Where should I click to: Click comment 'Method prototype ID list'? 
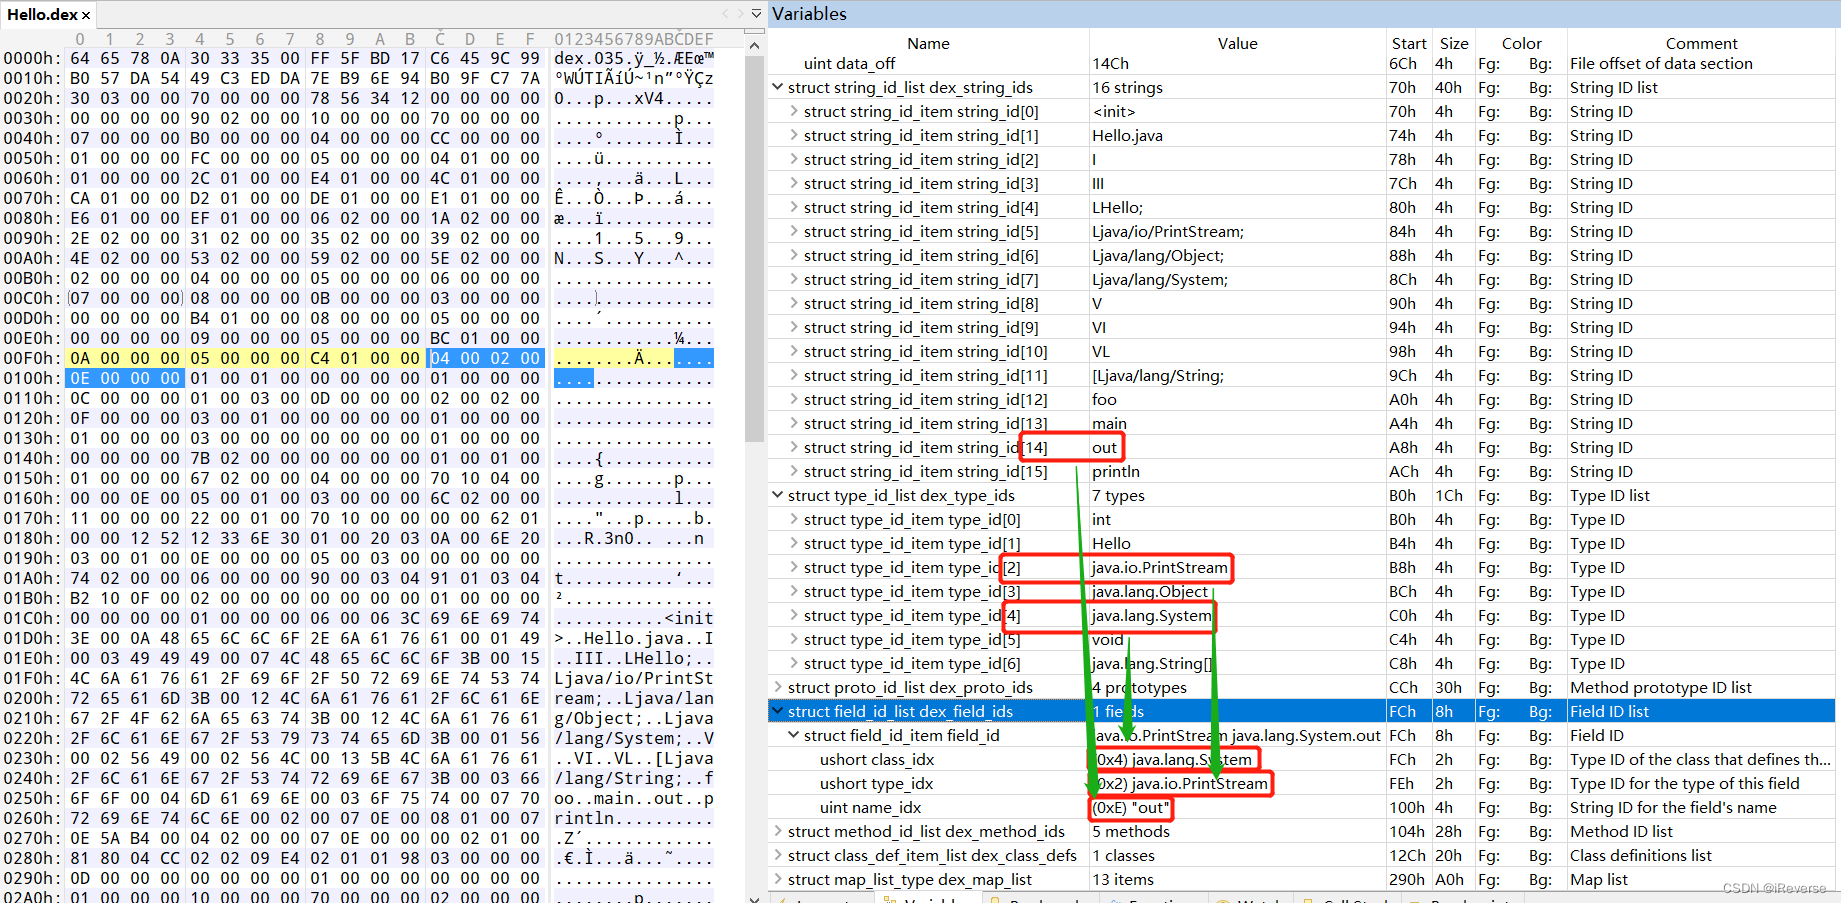pyautogui.click(x=1660, y=687)
